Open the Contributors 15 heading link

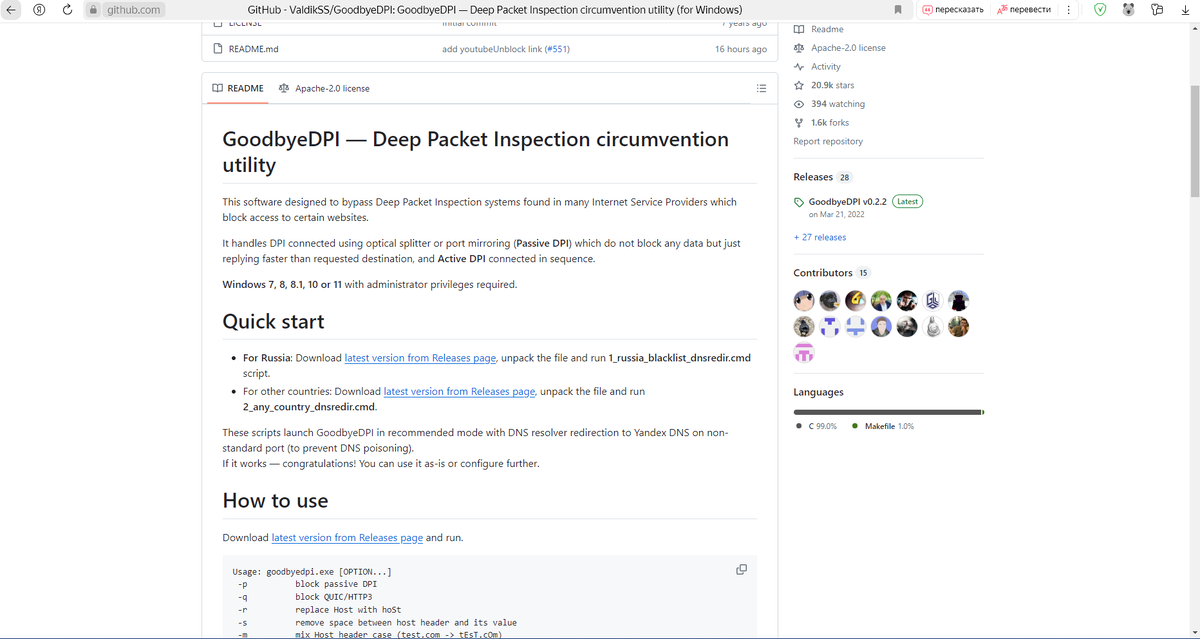[x=832, y=272]
